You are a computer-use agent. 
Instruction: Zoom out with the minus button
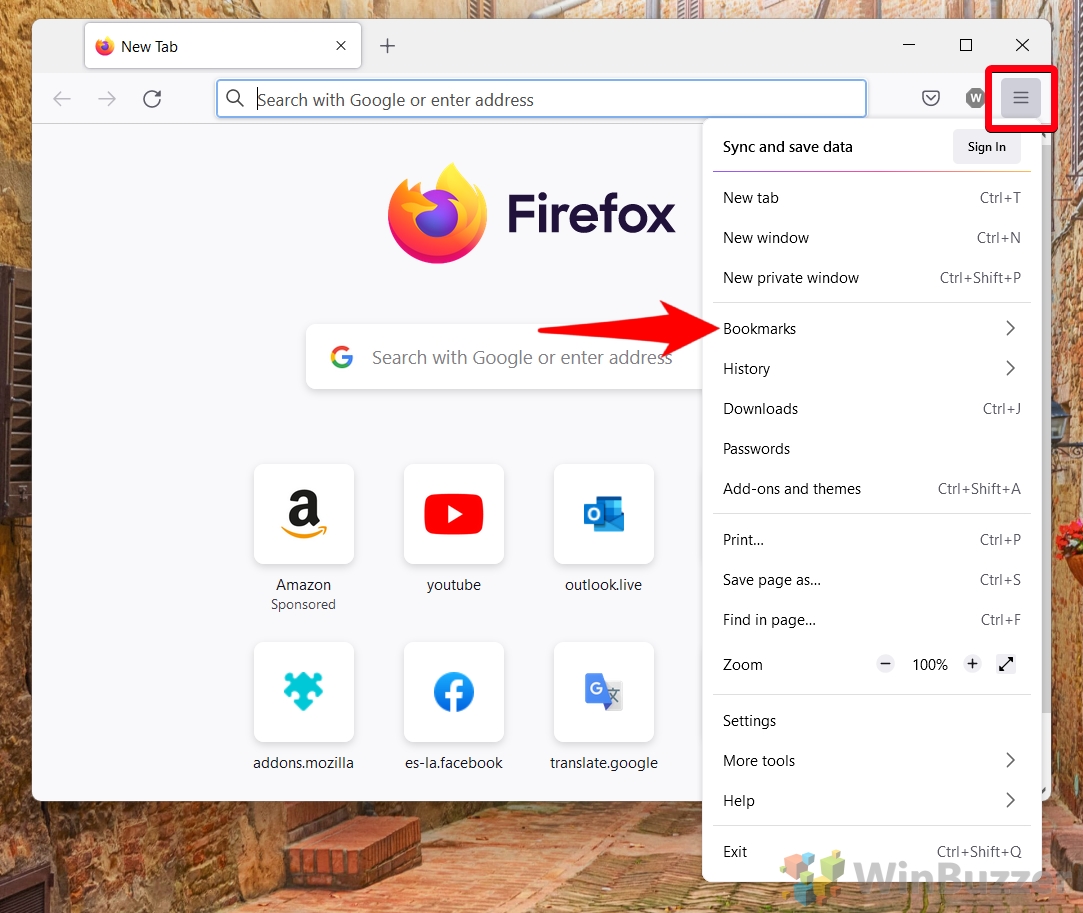coord(885,664)
